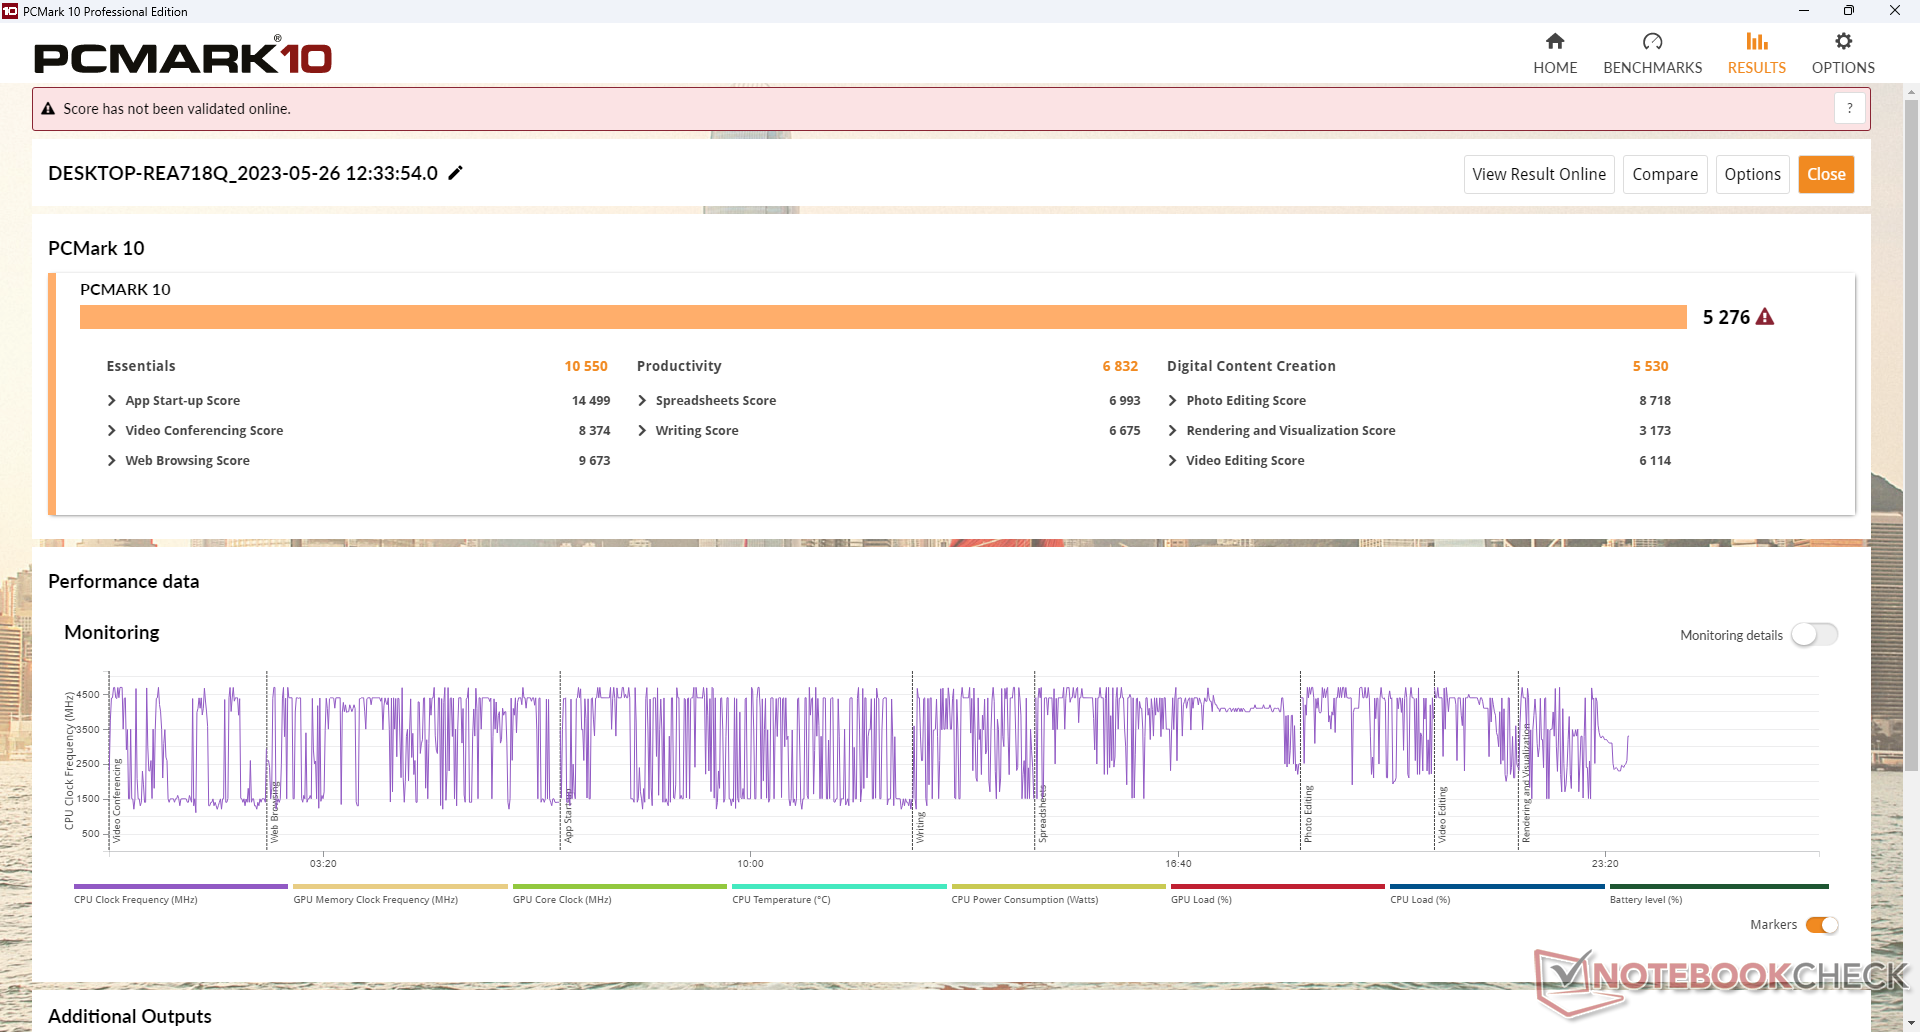Click the PCMark 10 logo
Screen dimensions: 1920x1032
point(183,57)
